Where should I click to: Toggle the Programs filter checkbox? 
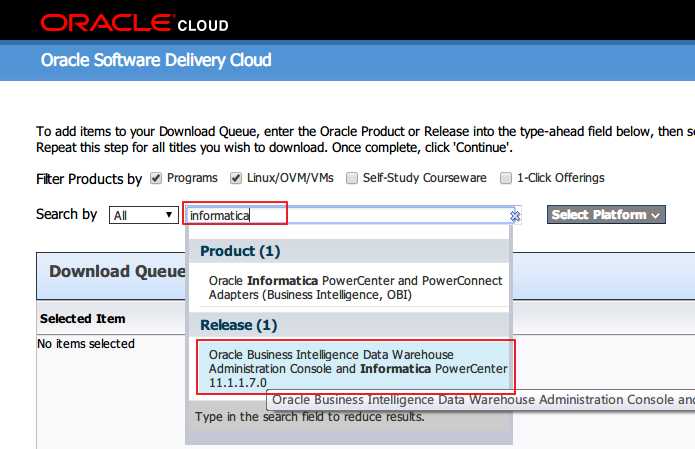point(156,178)
